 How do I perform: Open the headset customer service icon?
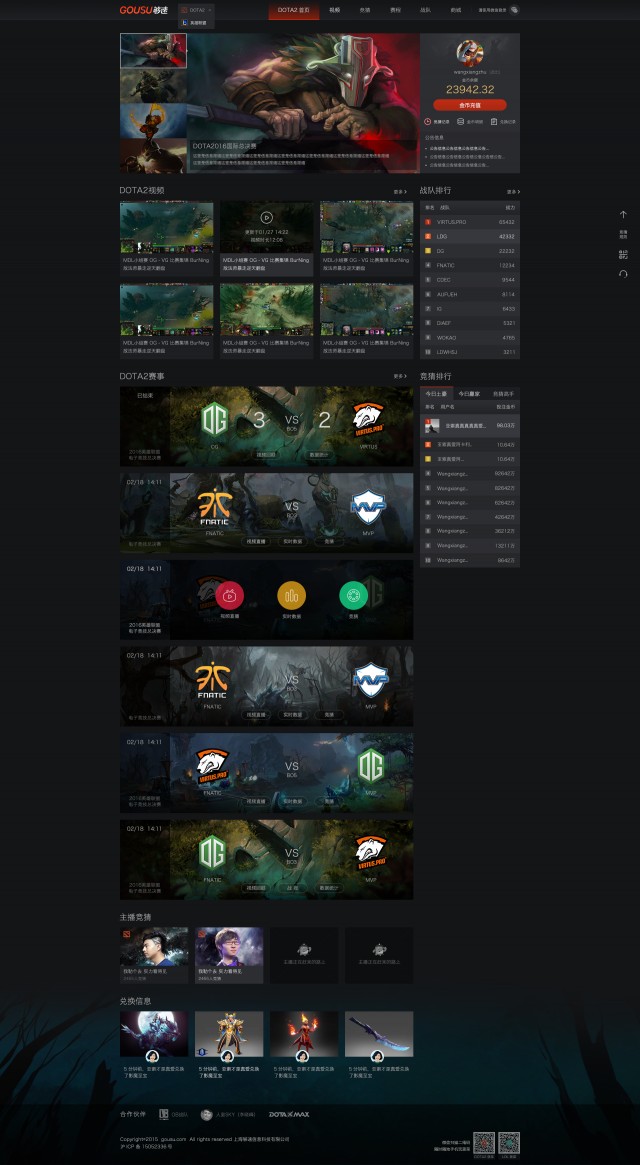[623, 273]
